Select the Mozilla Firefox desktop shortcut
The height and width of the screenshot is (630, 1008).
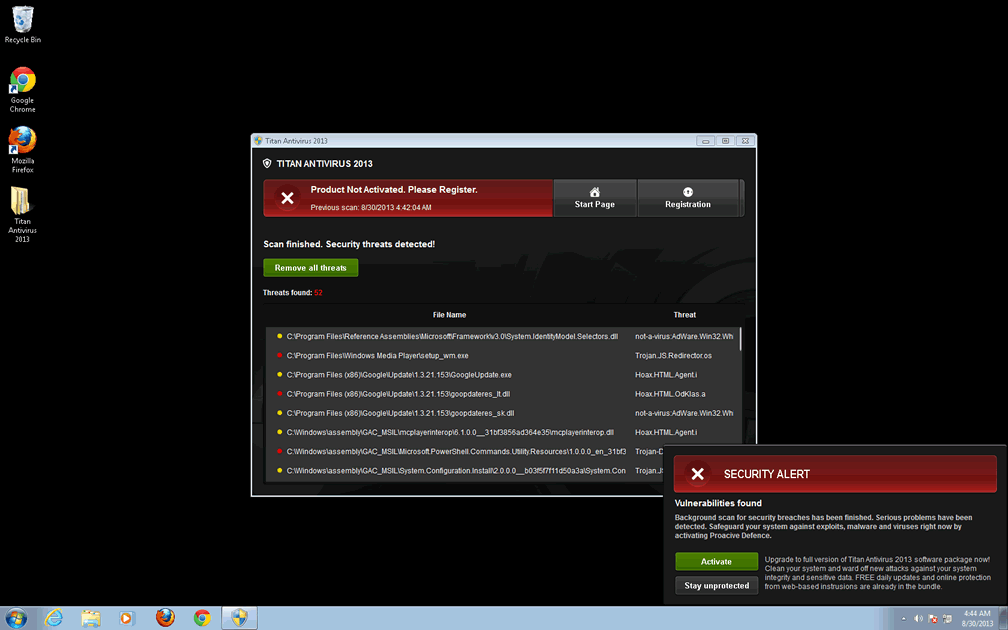pyautogui.click(x=22, y=149)
